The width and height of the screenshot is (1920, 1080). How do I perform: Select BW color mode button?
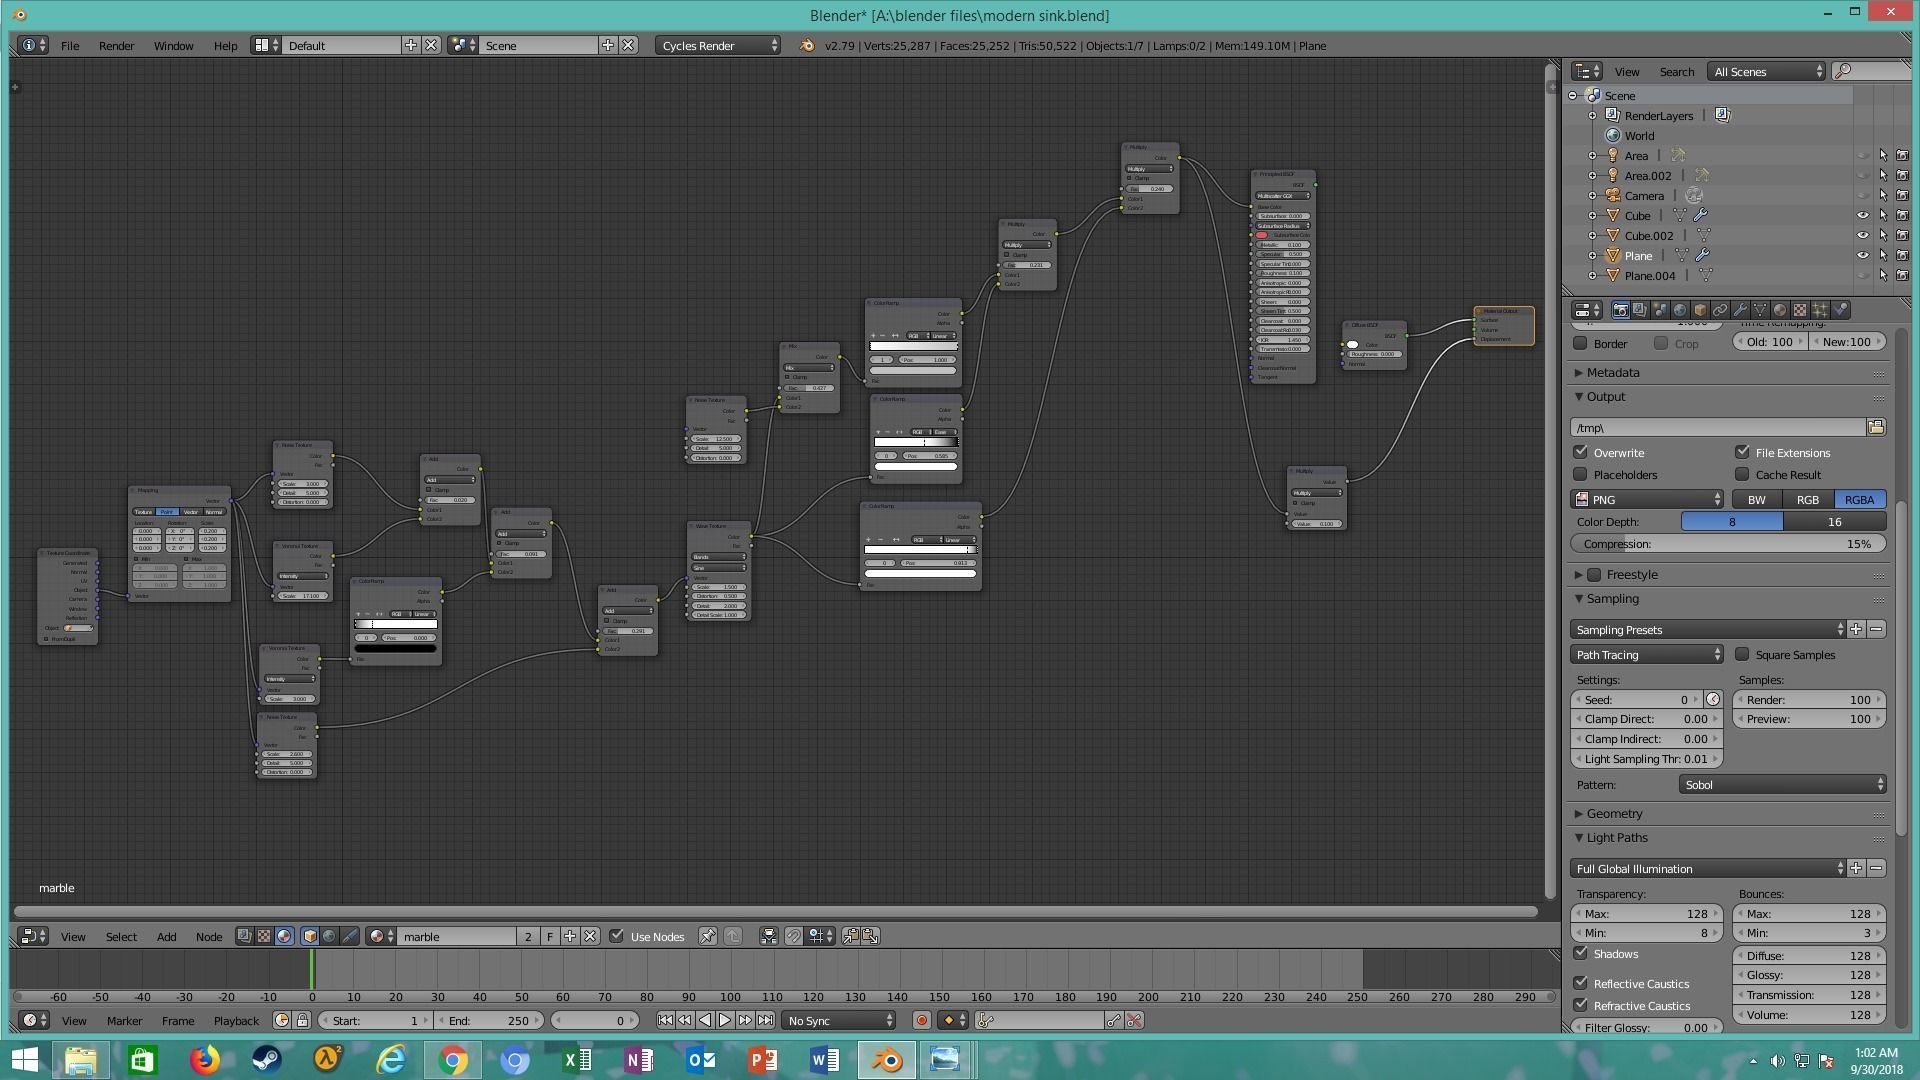[x=1756, y=500]
